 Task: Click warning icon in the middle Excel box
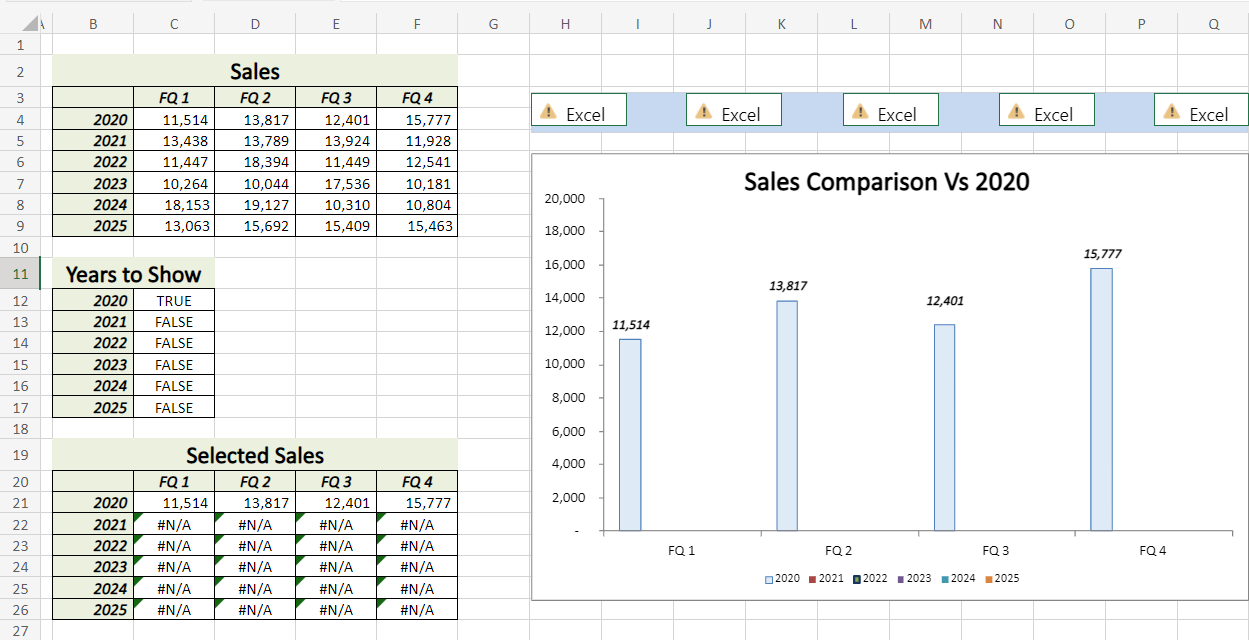[859, 113]
